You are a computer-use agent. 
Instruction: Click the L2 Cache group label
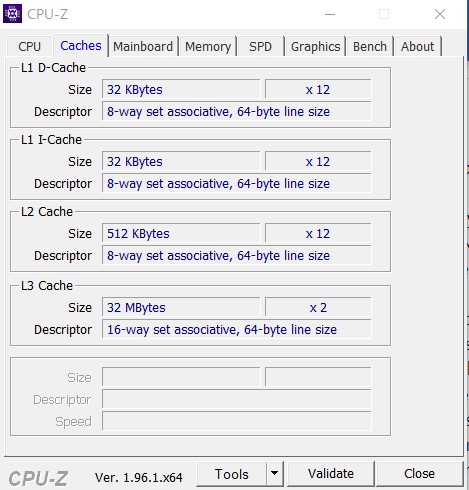coord(47,212)
